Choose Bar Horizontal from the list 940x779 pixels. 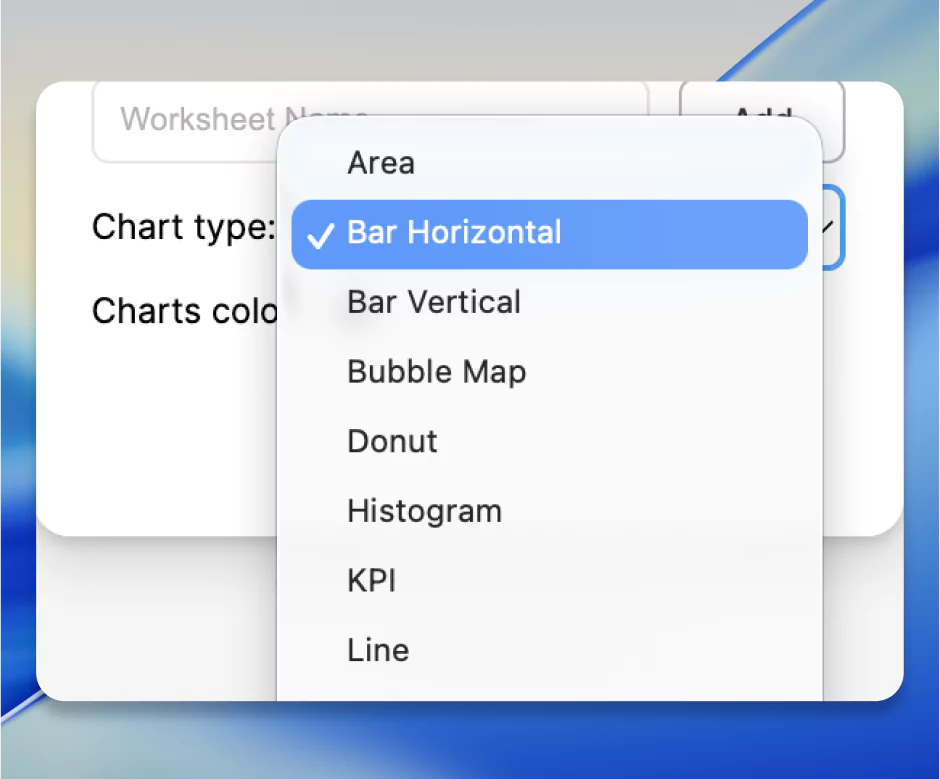453,232
